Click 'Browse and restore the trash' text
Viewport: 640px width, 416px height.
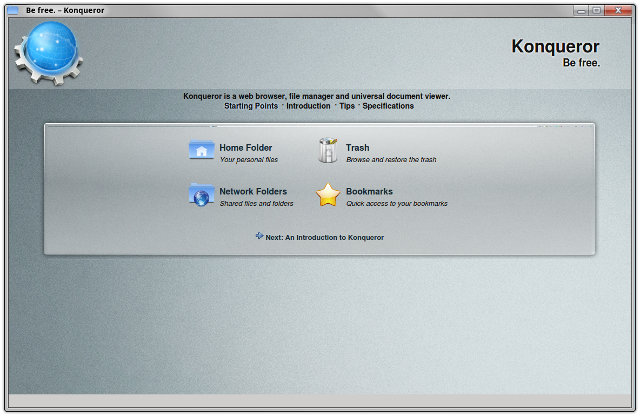pyautogui.click(x=391, y=160)
